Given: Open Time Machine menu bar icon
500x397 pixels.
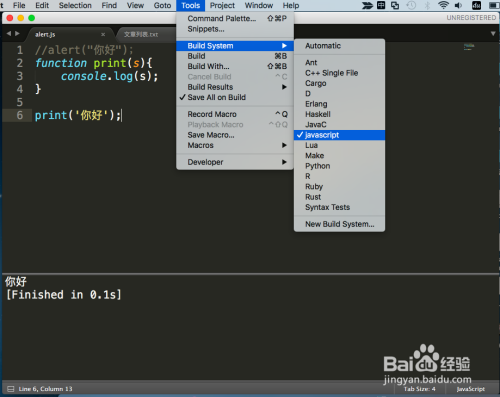Looking at the screenshot, I should [x=411, y=5].
